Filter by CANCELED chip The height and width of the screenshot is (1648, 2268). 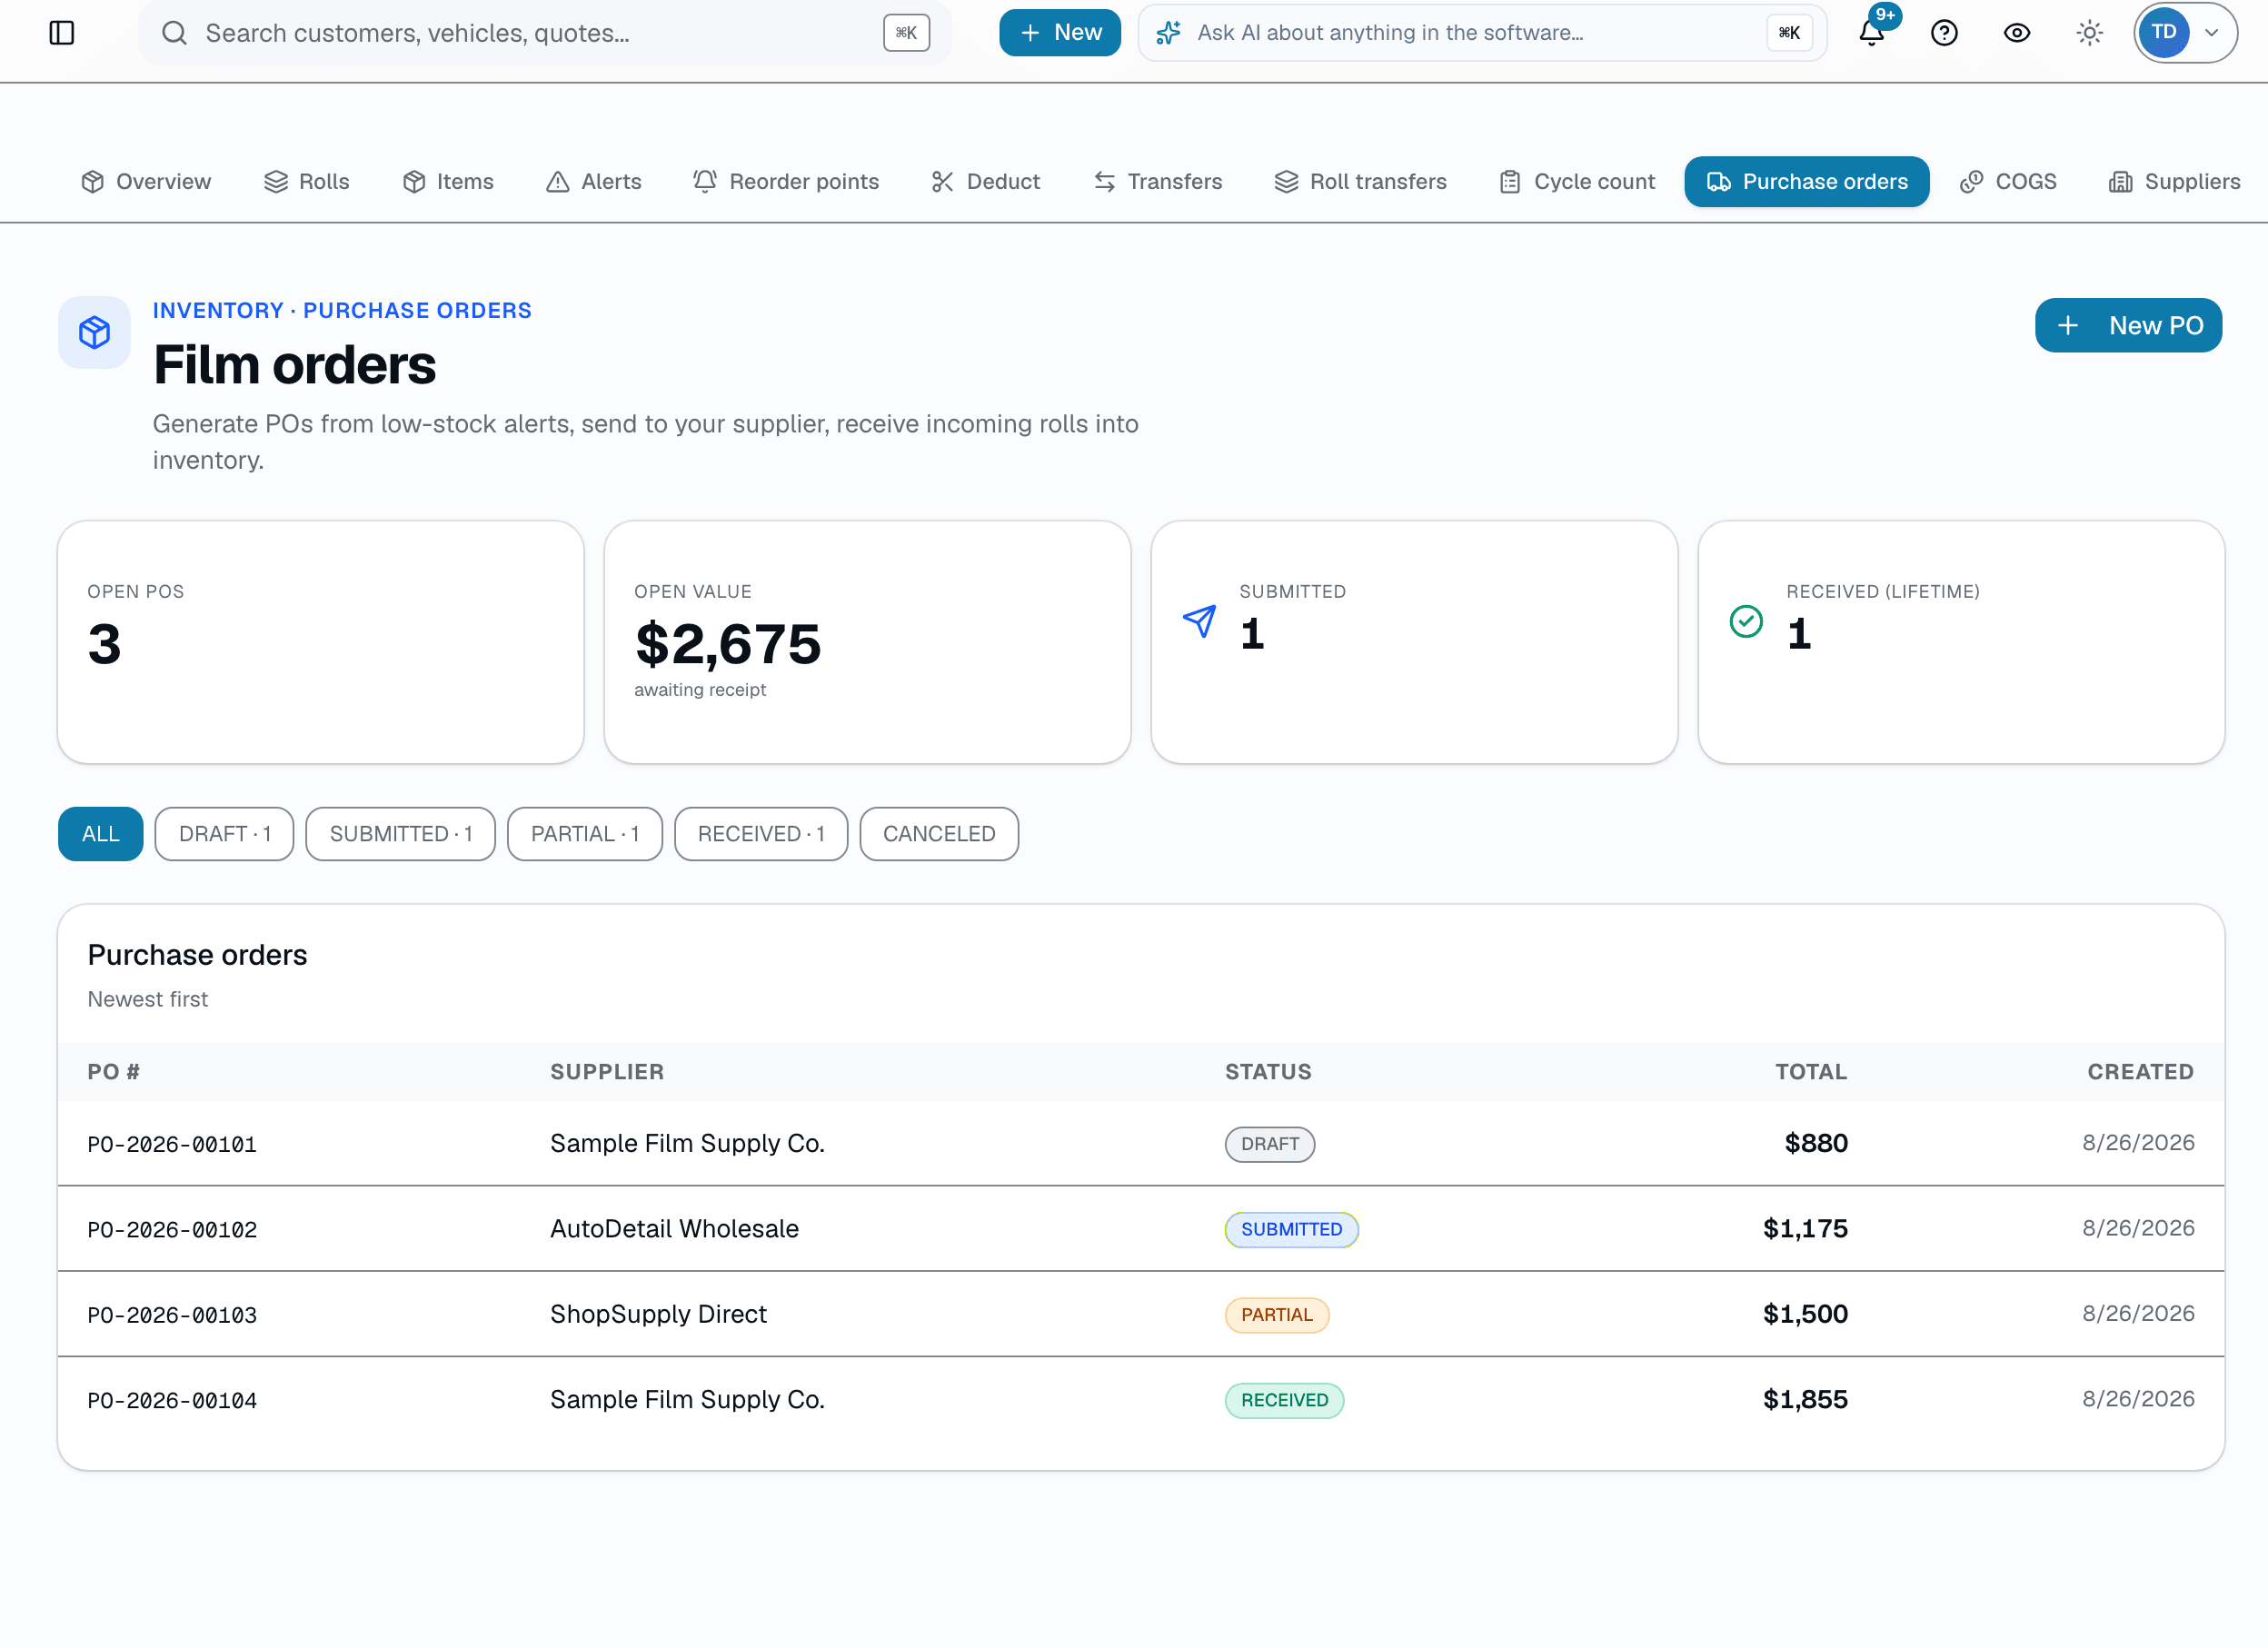[x=939, y=834]
